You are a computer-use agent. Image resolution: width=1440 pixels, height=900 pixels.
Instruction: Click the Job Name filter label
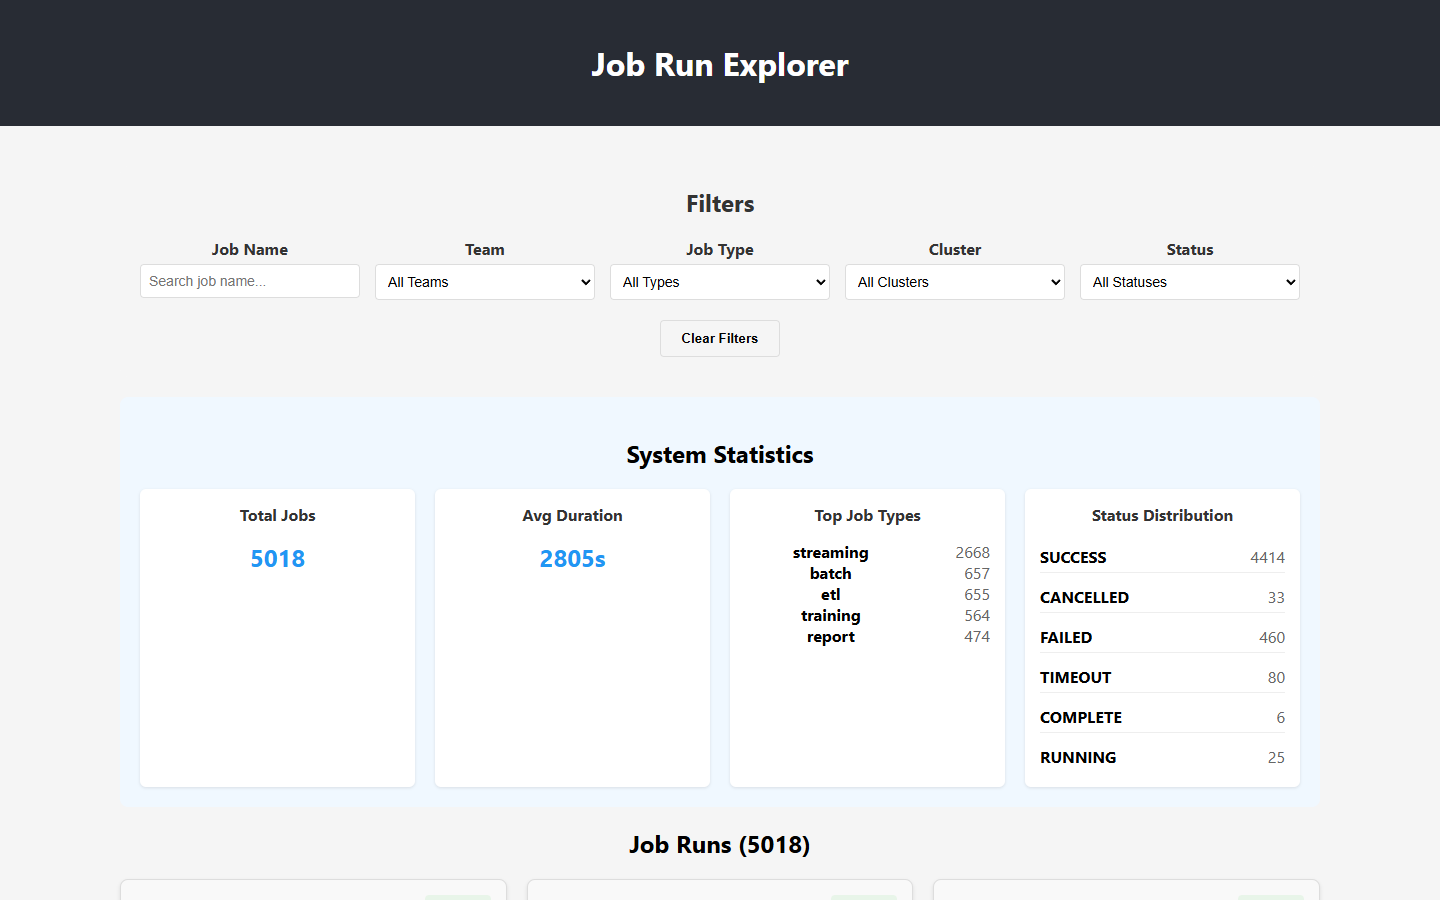tap(250, 250)
